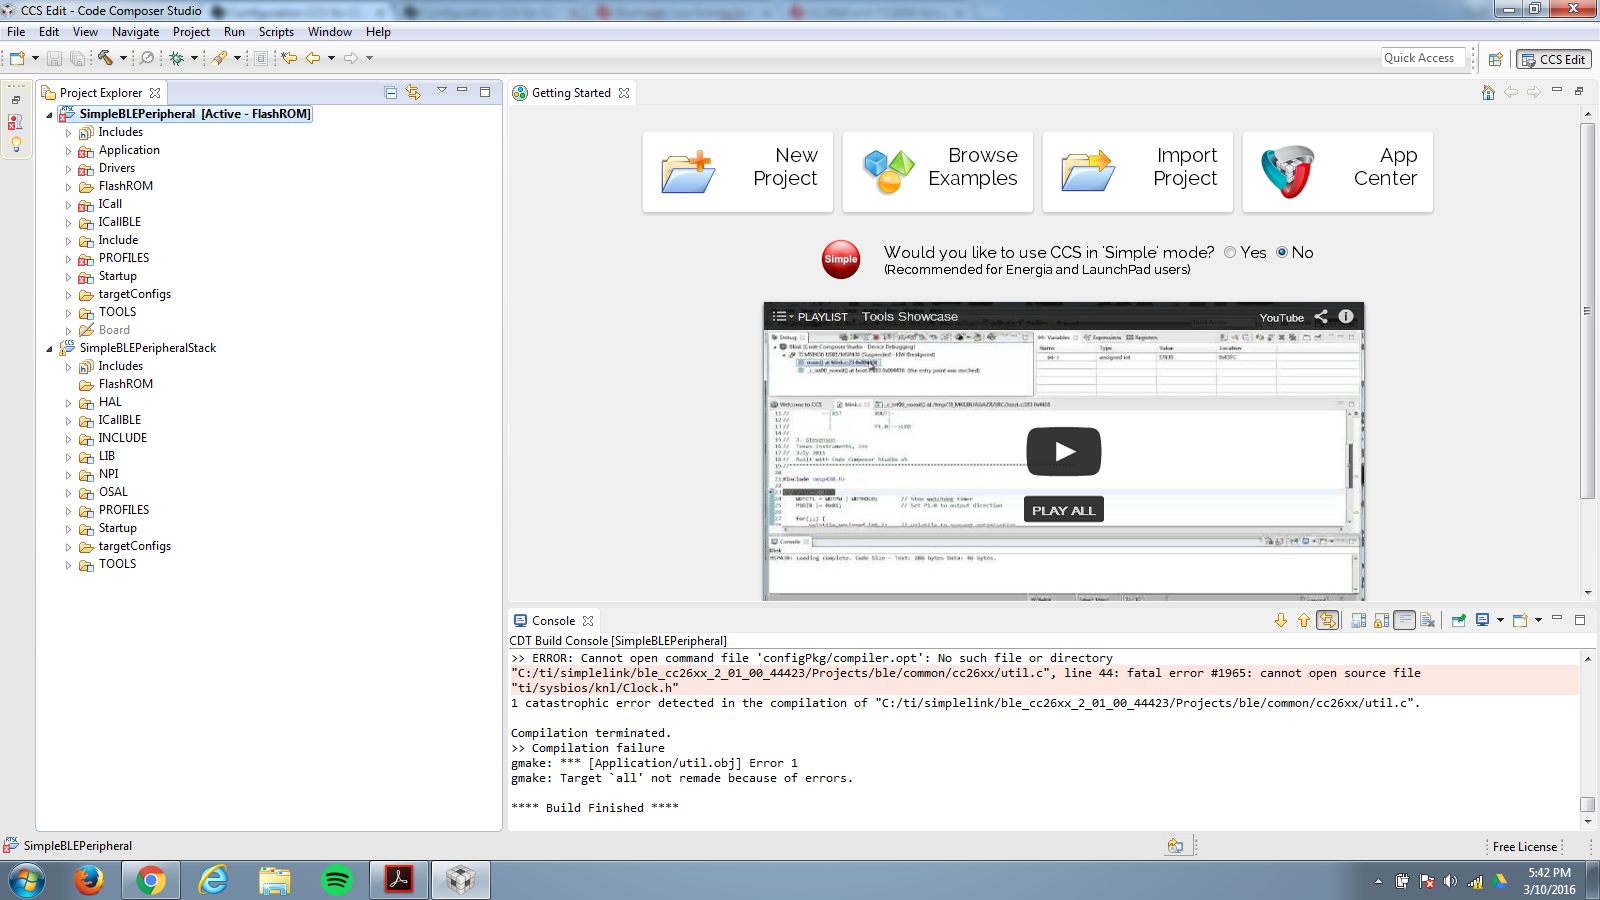Expand the Drivers folder
1600x900 pixels.
click(68, 169)
